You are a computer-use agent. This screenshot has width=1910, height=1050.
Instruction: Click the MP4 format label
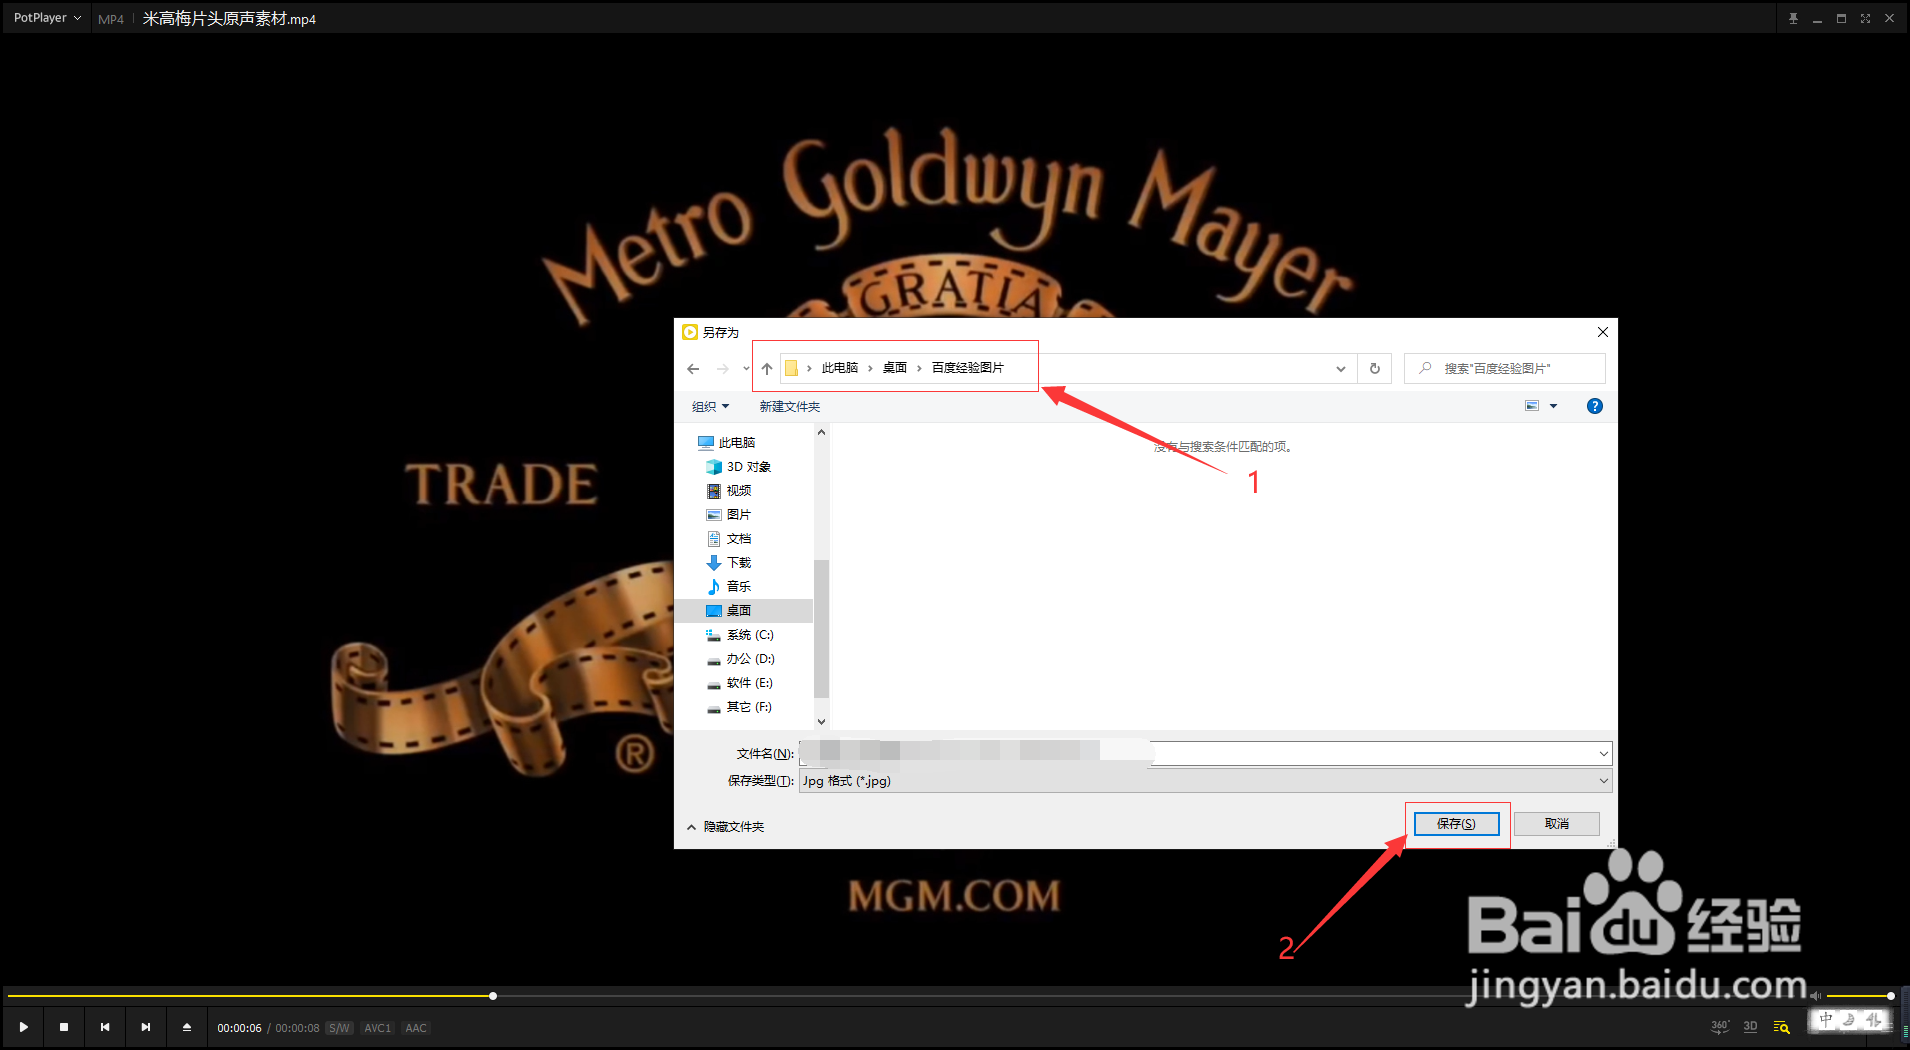click(x=111, y=19)
